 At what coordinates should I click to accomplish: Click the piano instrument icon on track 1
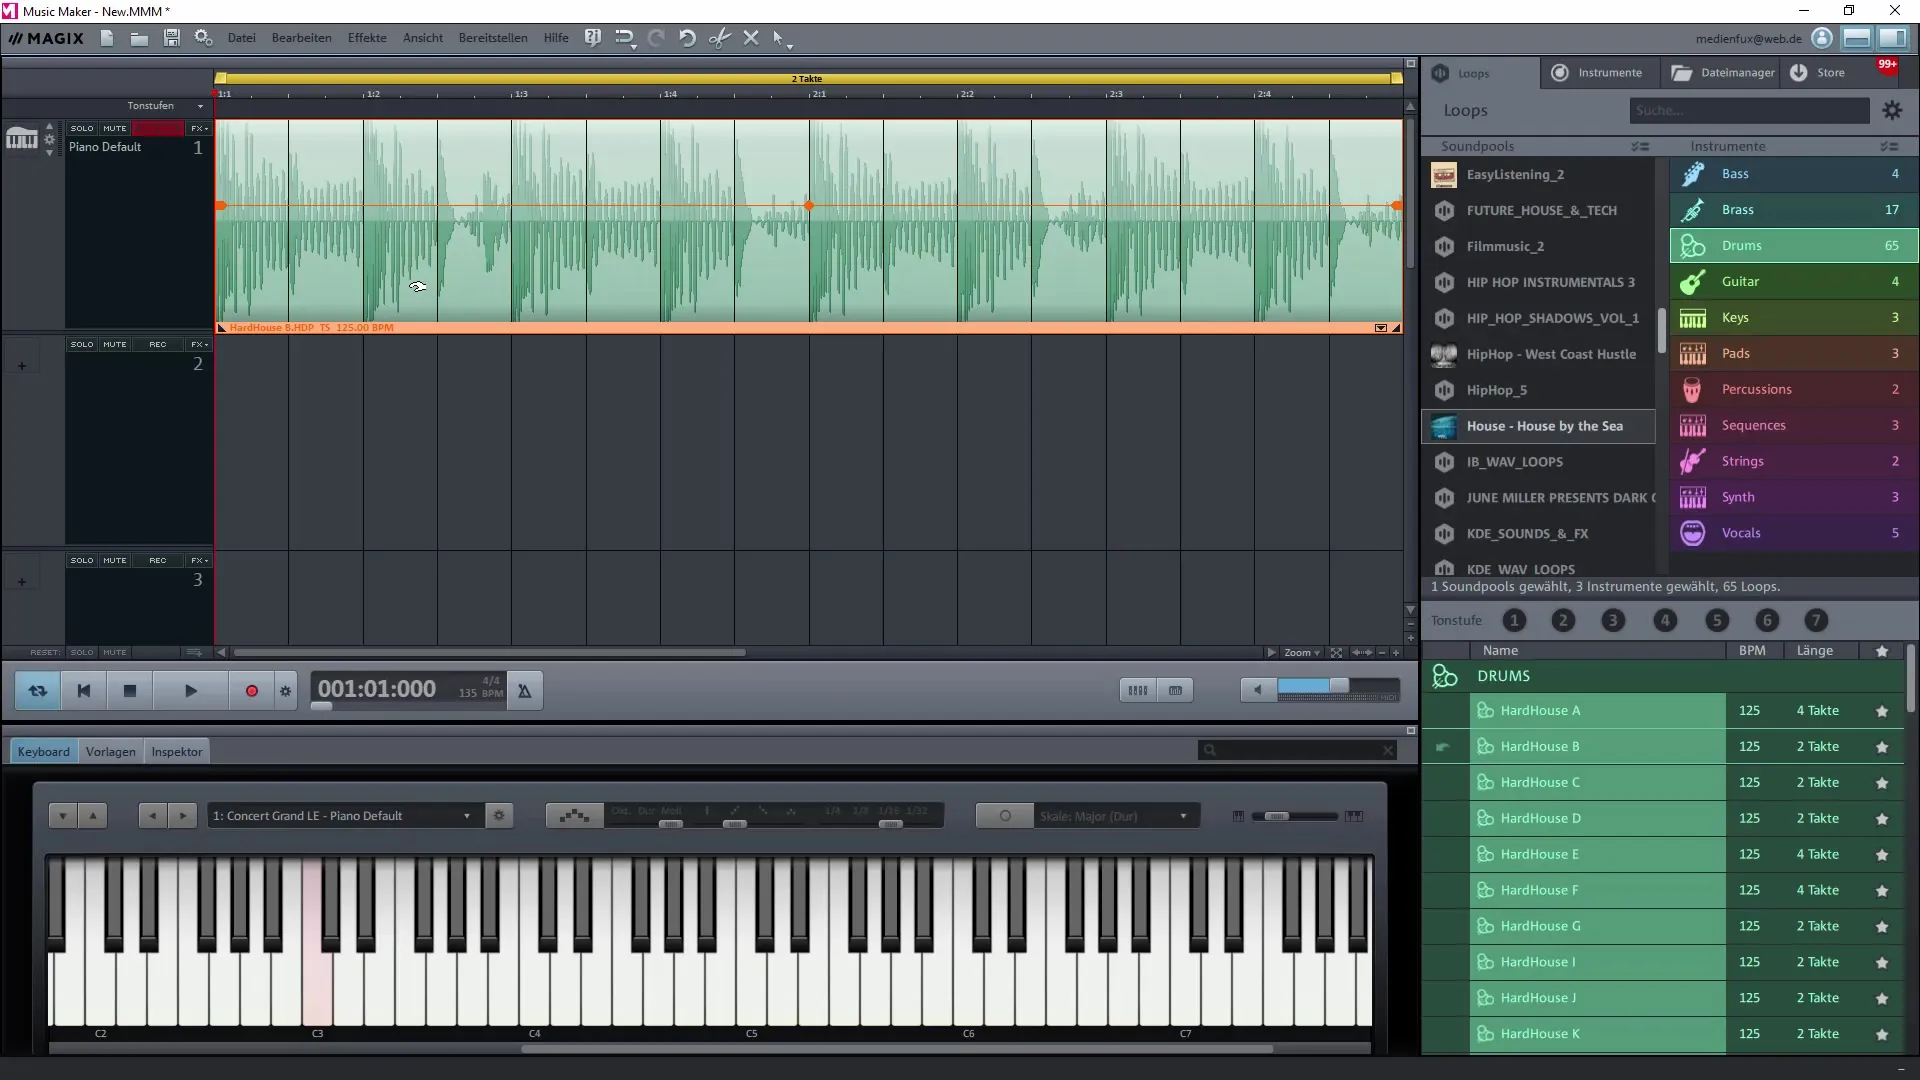point(22,139)
